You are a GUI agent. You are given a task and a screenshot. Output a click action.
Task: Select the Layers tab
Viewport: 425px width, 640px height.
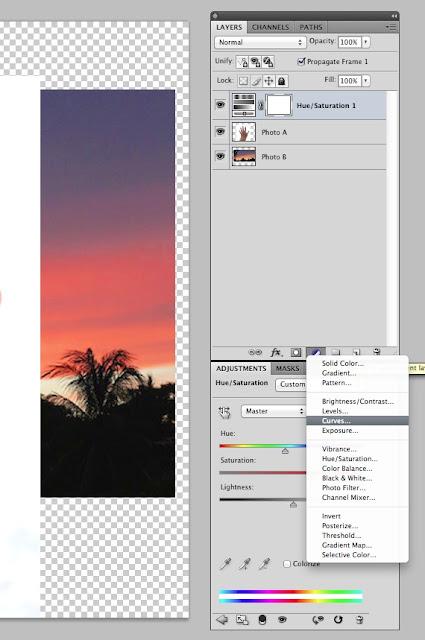point(229,27)
